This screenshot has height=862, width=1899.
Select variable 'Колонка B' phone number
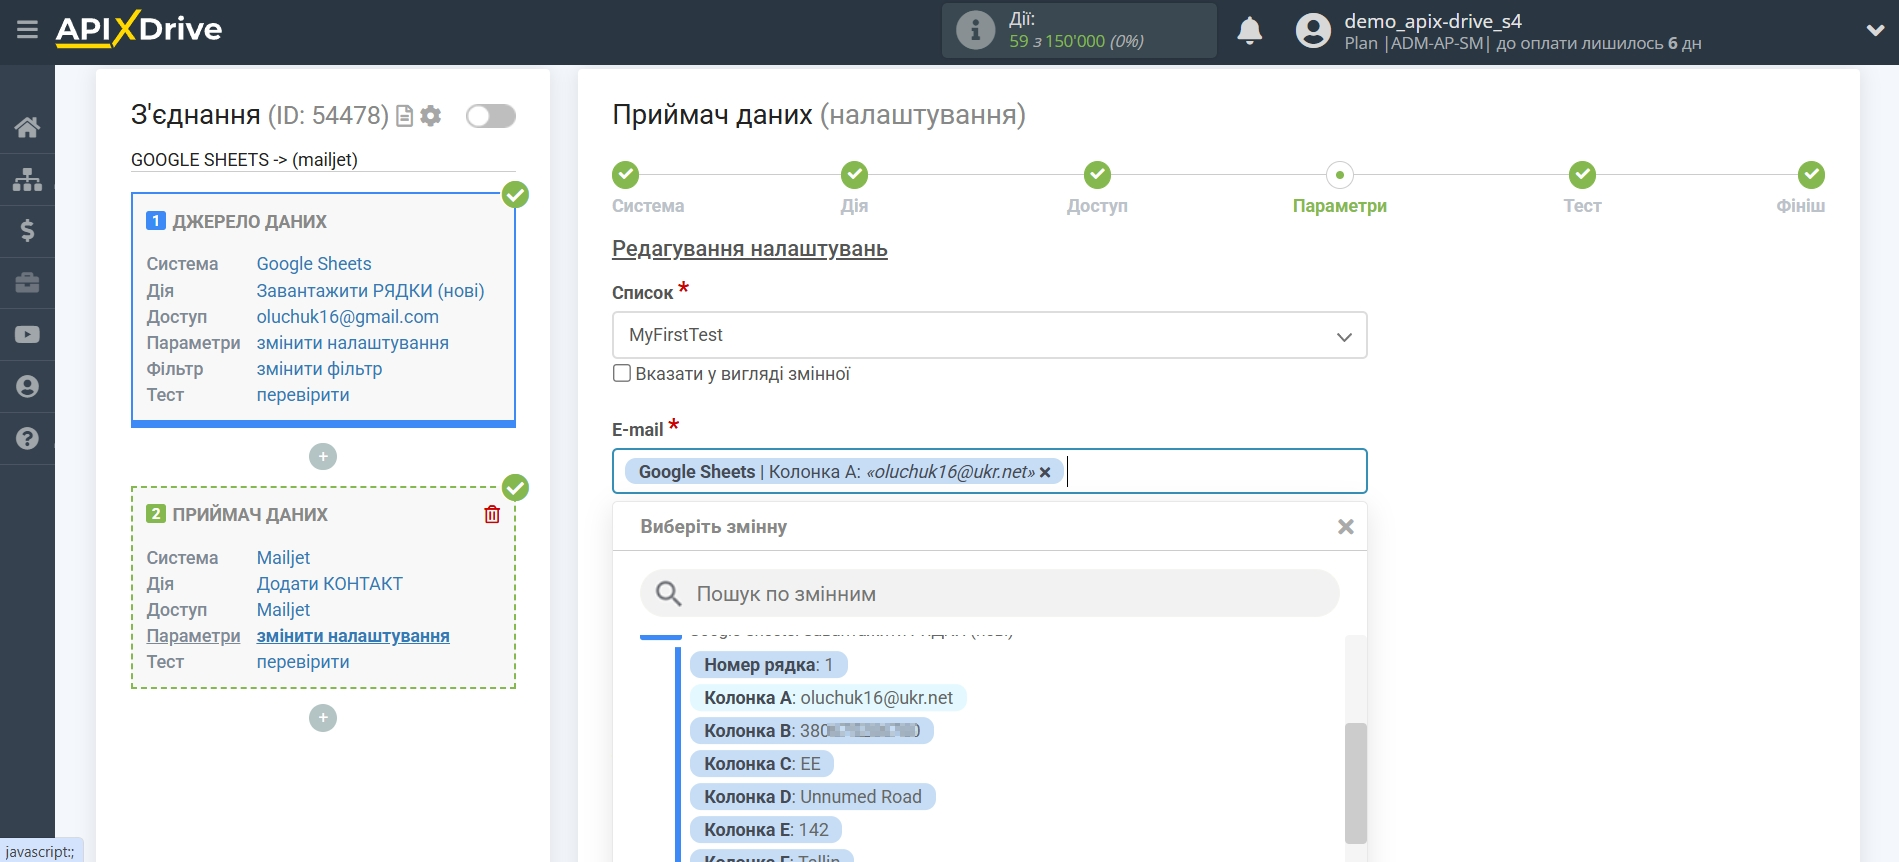coord(811,731)
